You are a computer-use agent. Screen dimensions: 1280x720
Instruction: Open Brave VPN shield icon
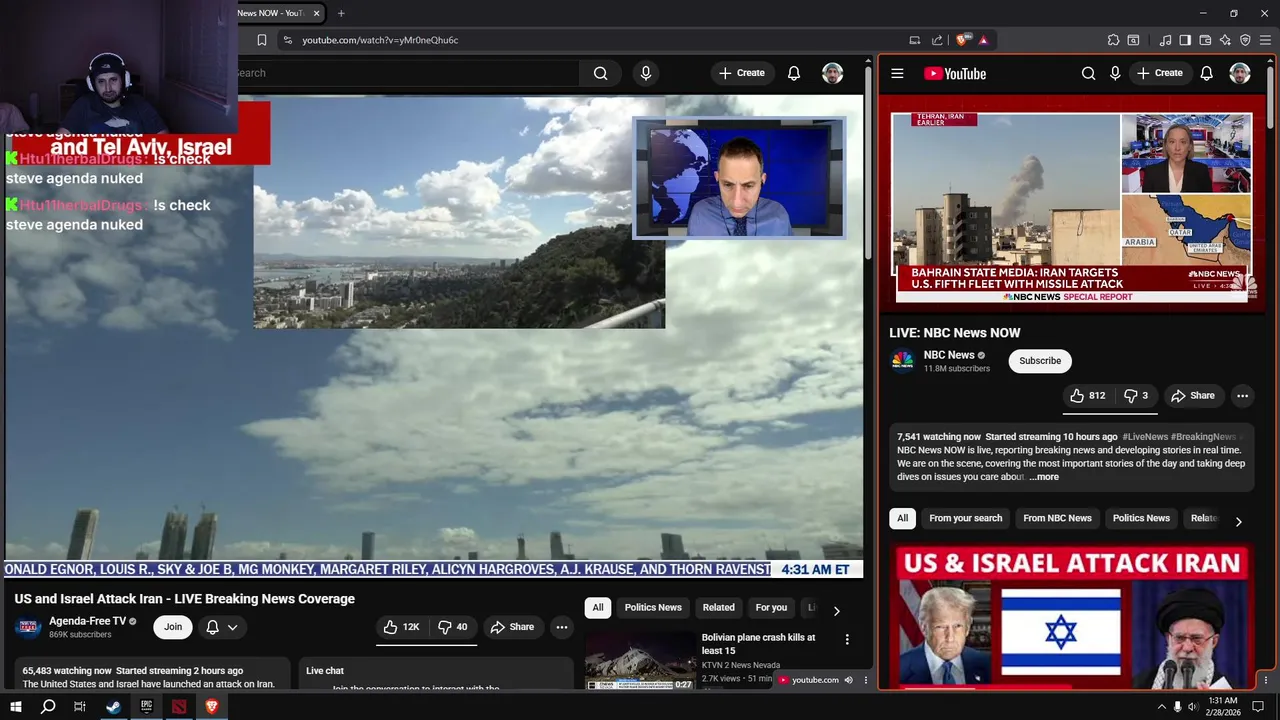[x=1245, y=40]
